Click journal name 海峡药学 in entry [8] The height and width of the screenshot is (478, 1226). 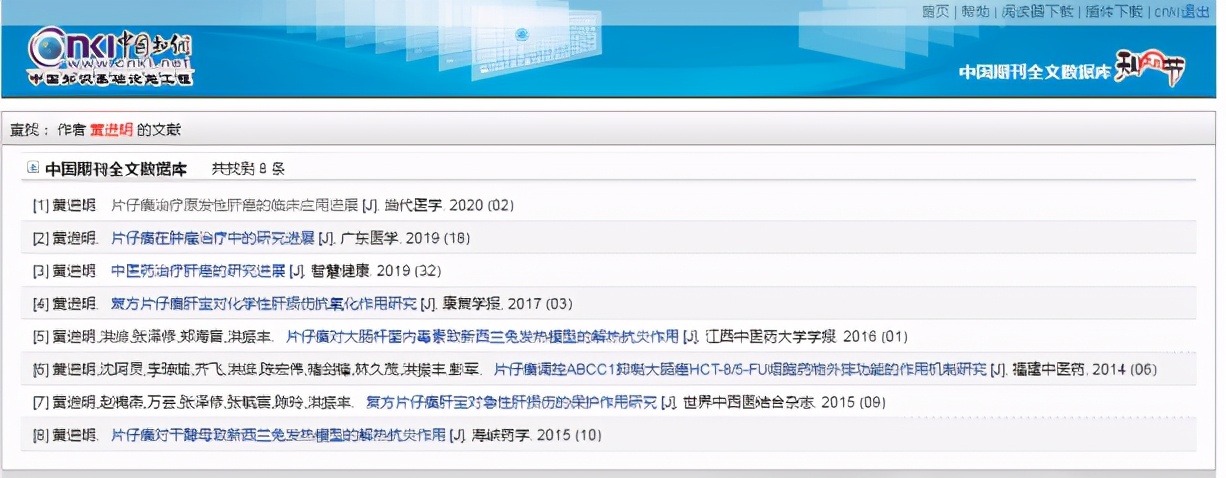click(x=502, y=436)
